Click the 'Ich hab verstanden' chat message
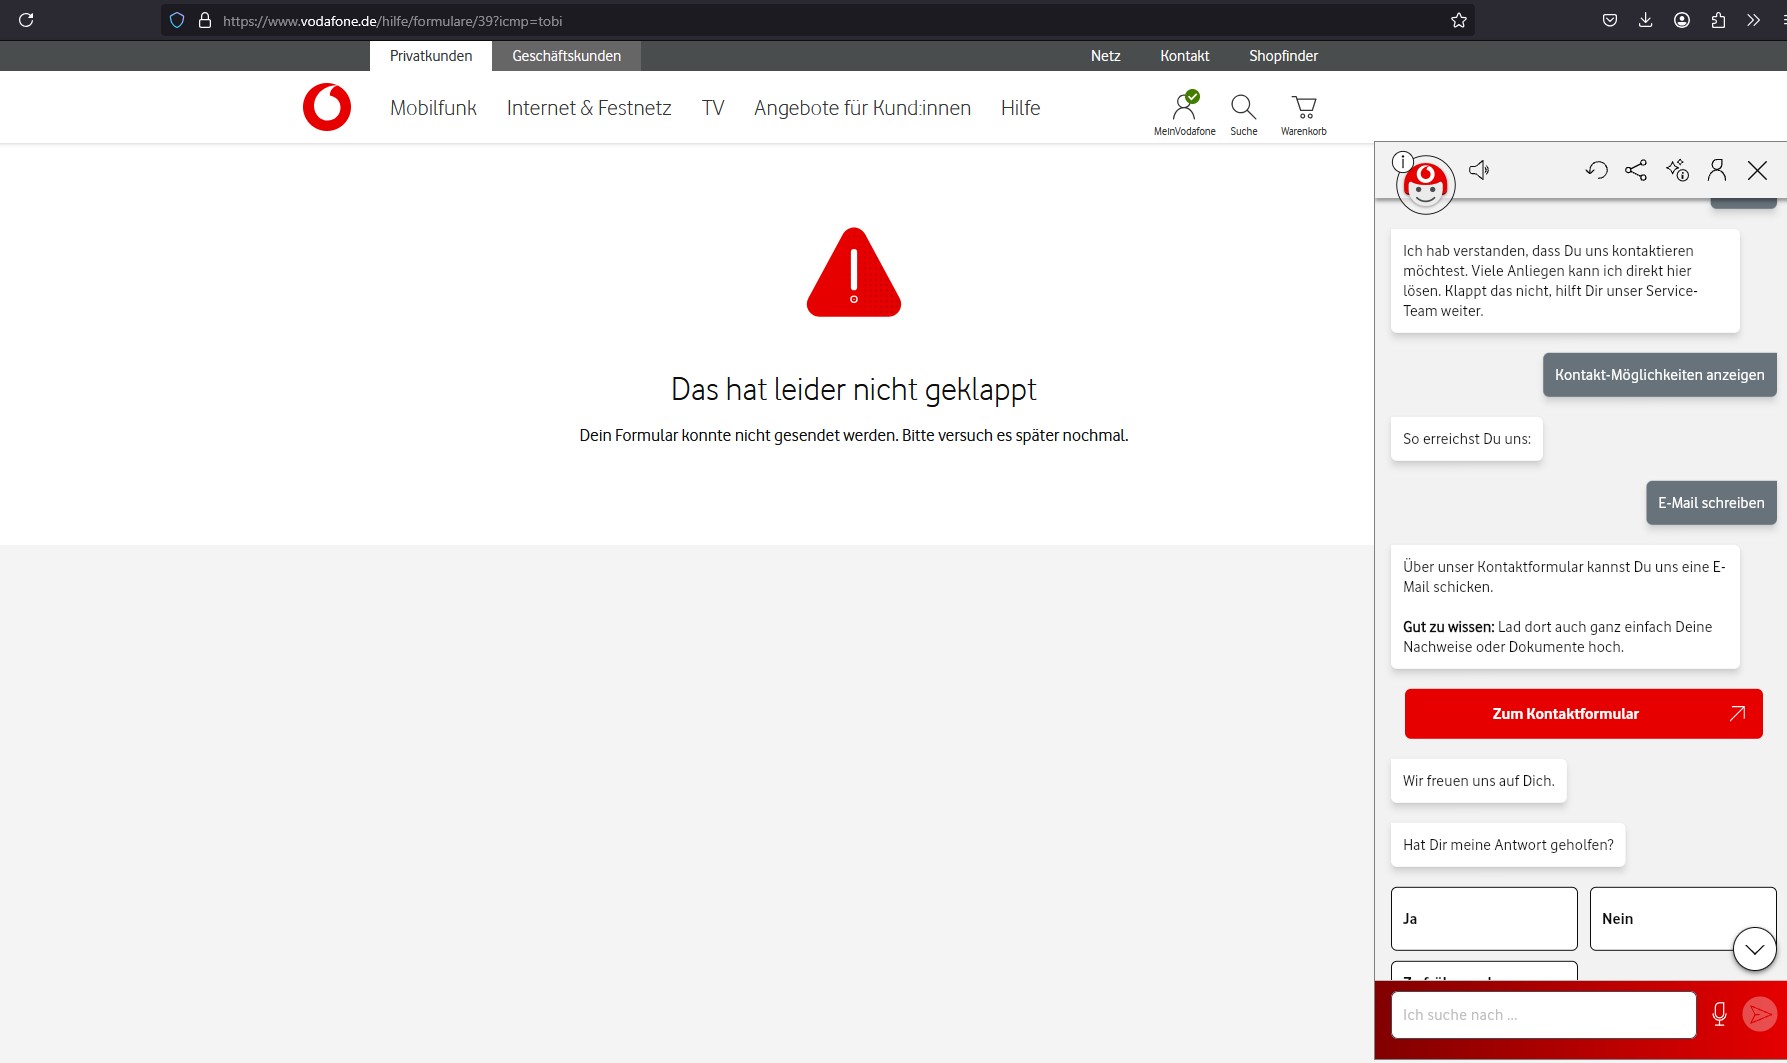Image resolution: width=1787 pixels, height=1063 pixels. point(1565,281)
